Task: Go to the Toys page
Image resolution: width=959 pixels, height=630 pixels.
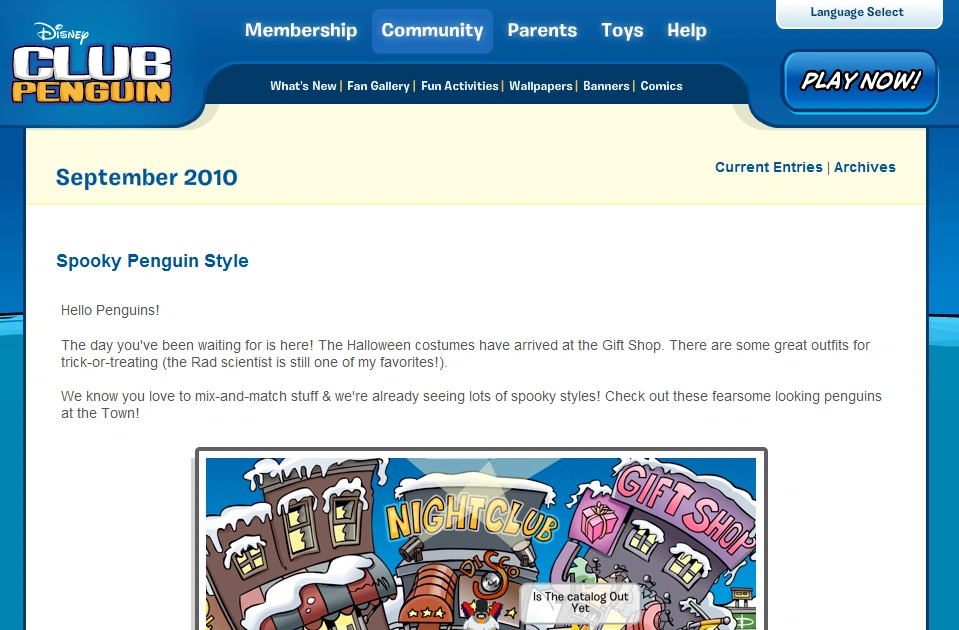Action: tap(622, 30)
